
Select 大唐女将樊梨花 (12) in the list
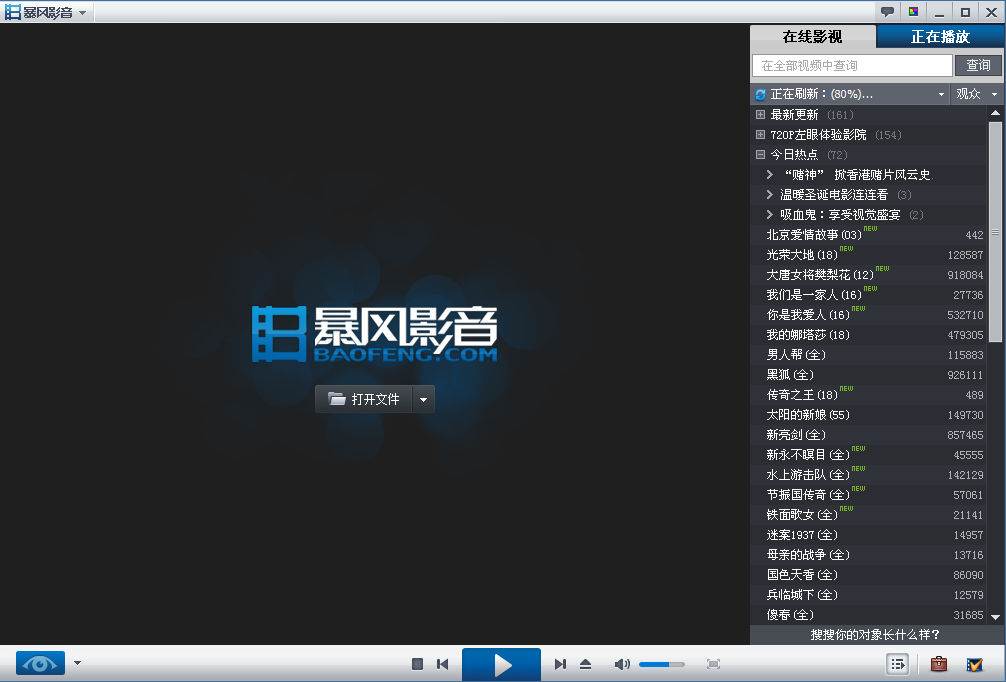869,275
